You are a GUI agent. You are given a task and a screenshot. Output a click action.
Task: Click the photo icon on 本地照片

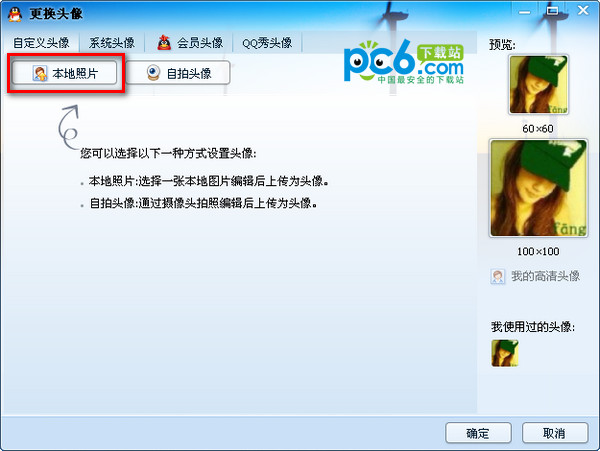point(40,73)
